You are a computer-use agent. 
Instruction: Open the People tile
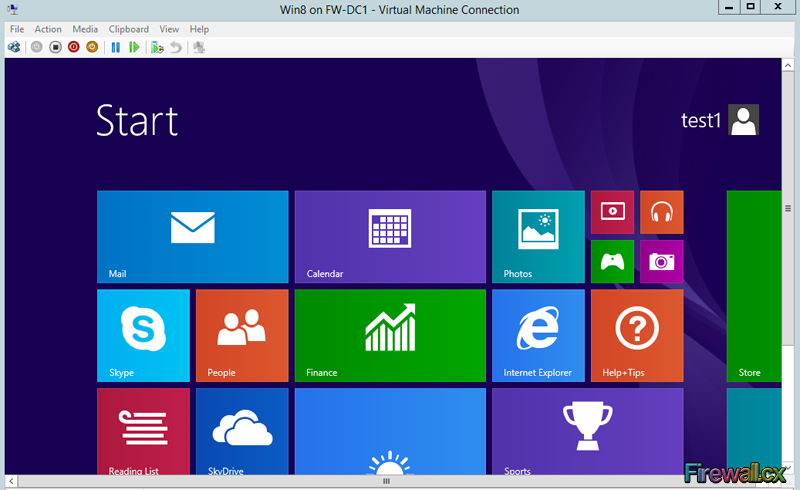point(242,335)
